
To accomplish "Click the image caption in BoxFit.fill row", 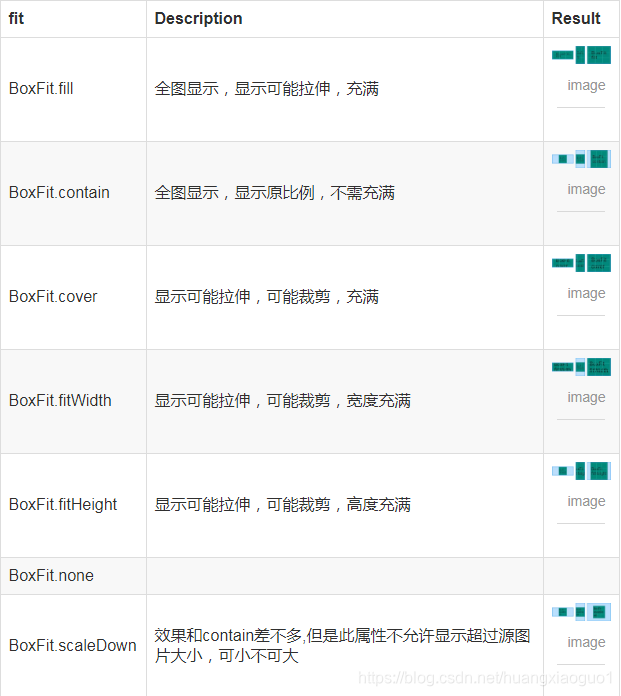I will tap(586, 85).
